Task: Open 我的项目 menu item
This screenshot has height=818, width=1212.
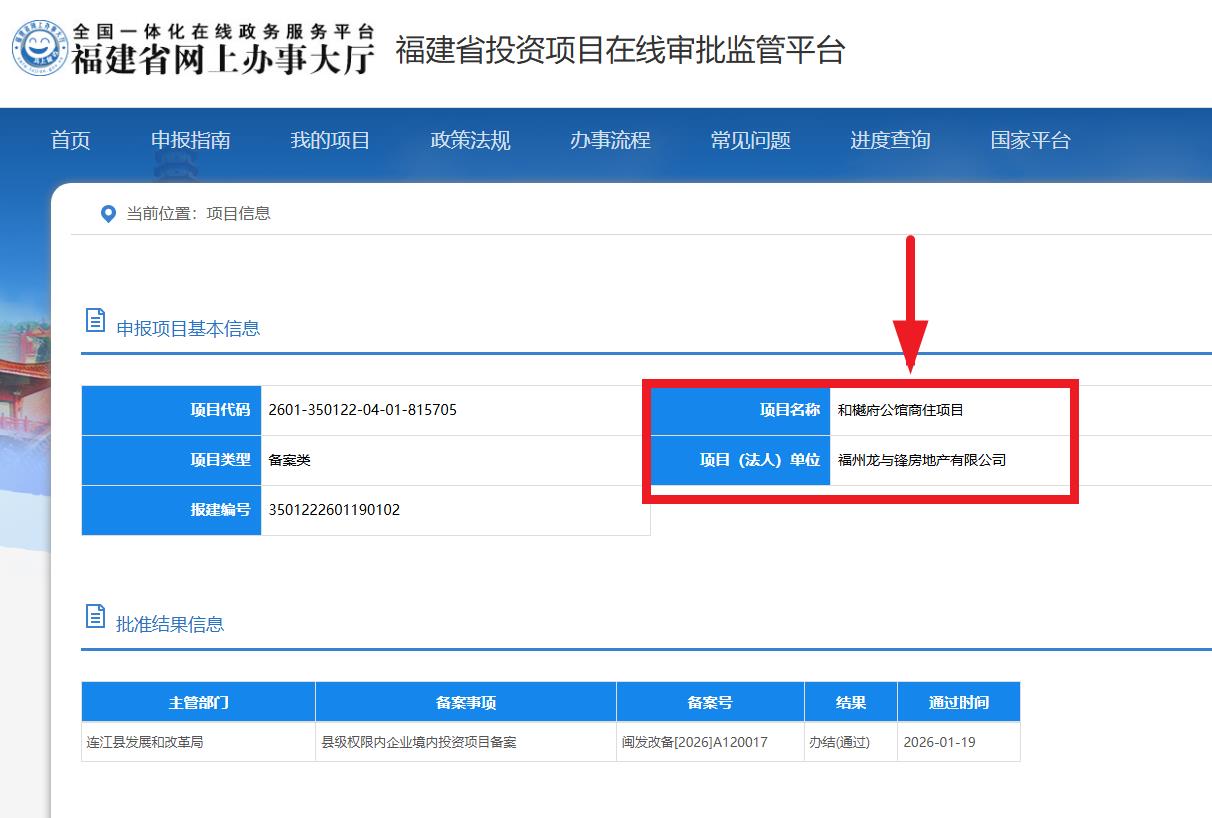Action: pos(330,140)
